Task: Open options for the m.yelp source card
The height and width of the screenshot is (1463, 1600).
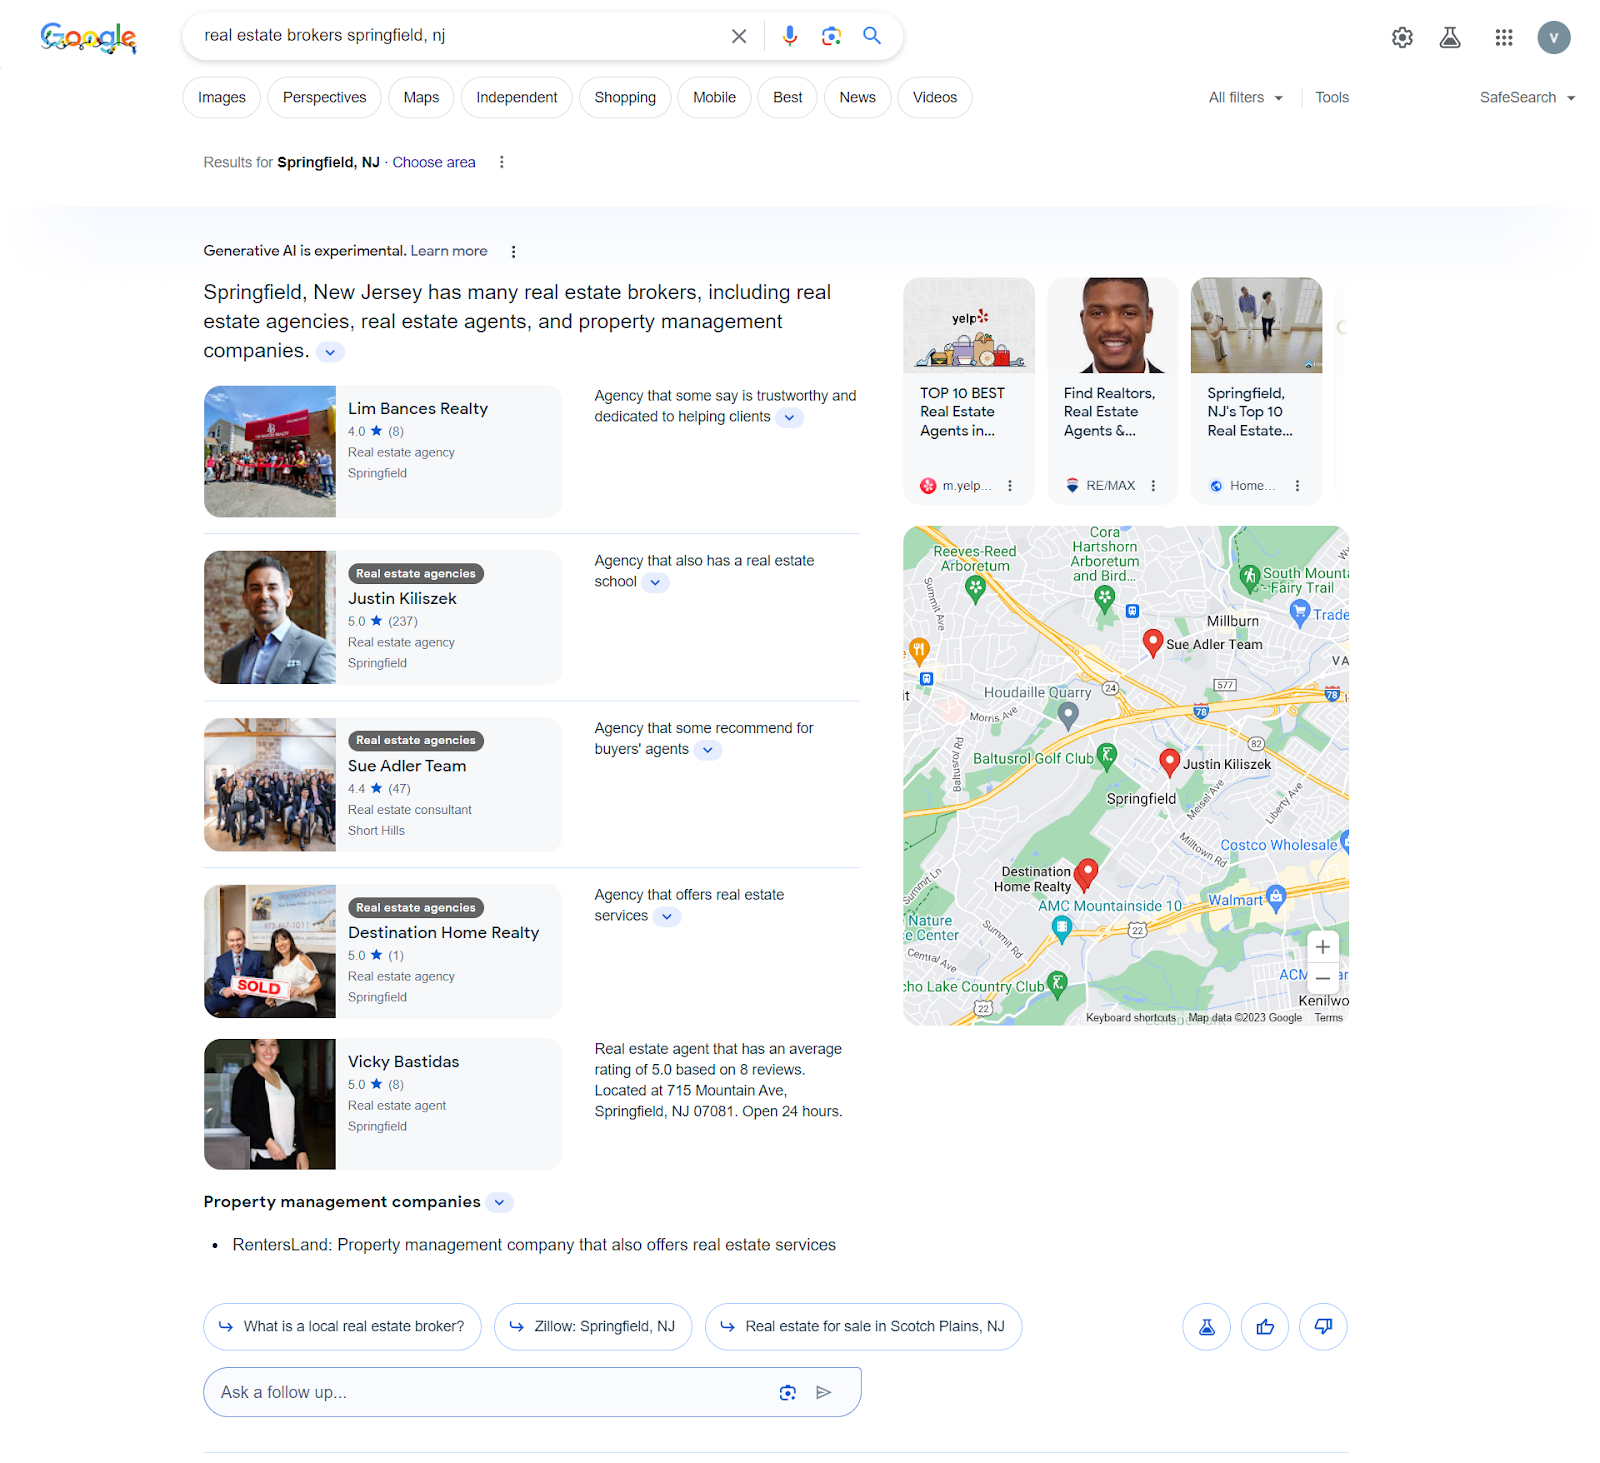Action: [1010, 486]
